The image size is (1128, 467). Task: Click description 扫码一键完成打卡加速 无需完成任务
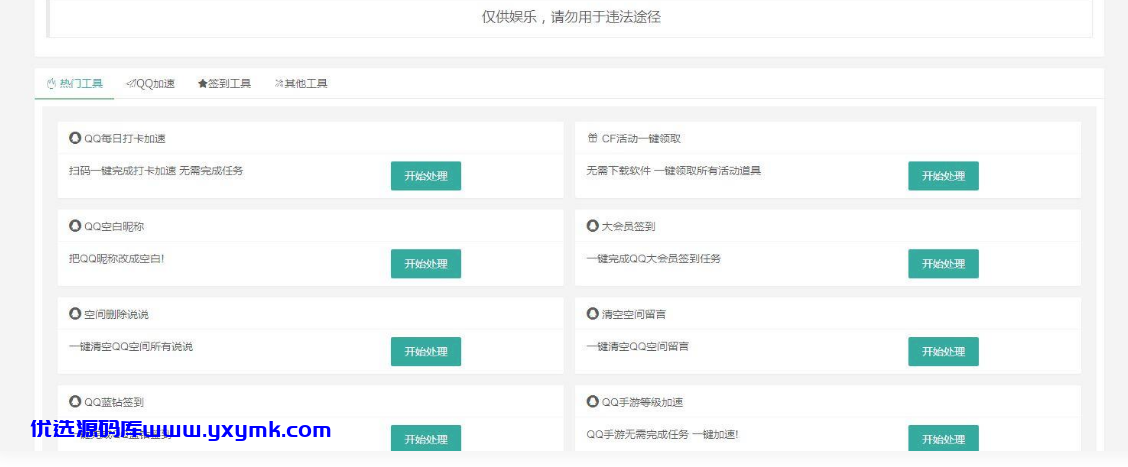pyautogui.click(x=156, y=171)
